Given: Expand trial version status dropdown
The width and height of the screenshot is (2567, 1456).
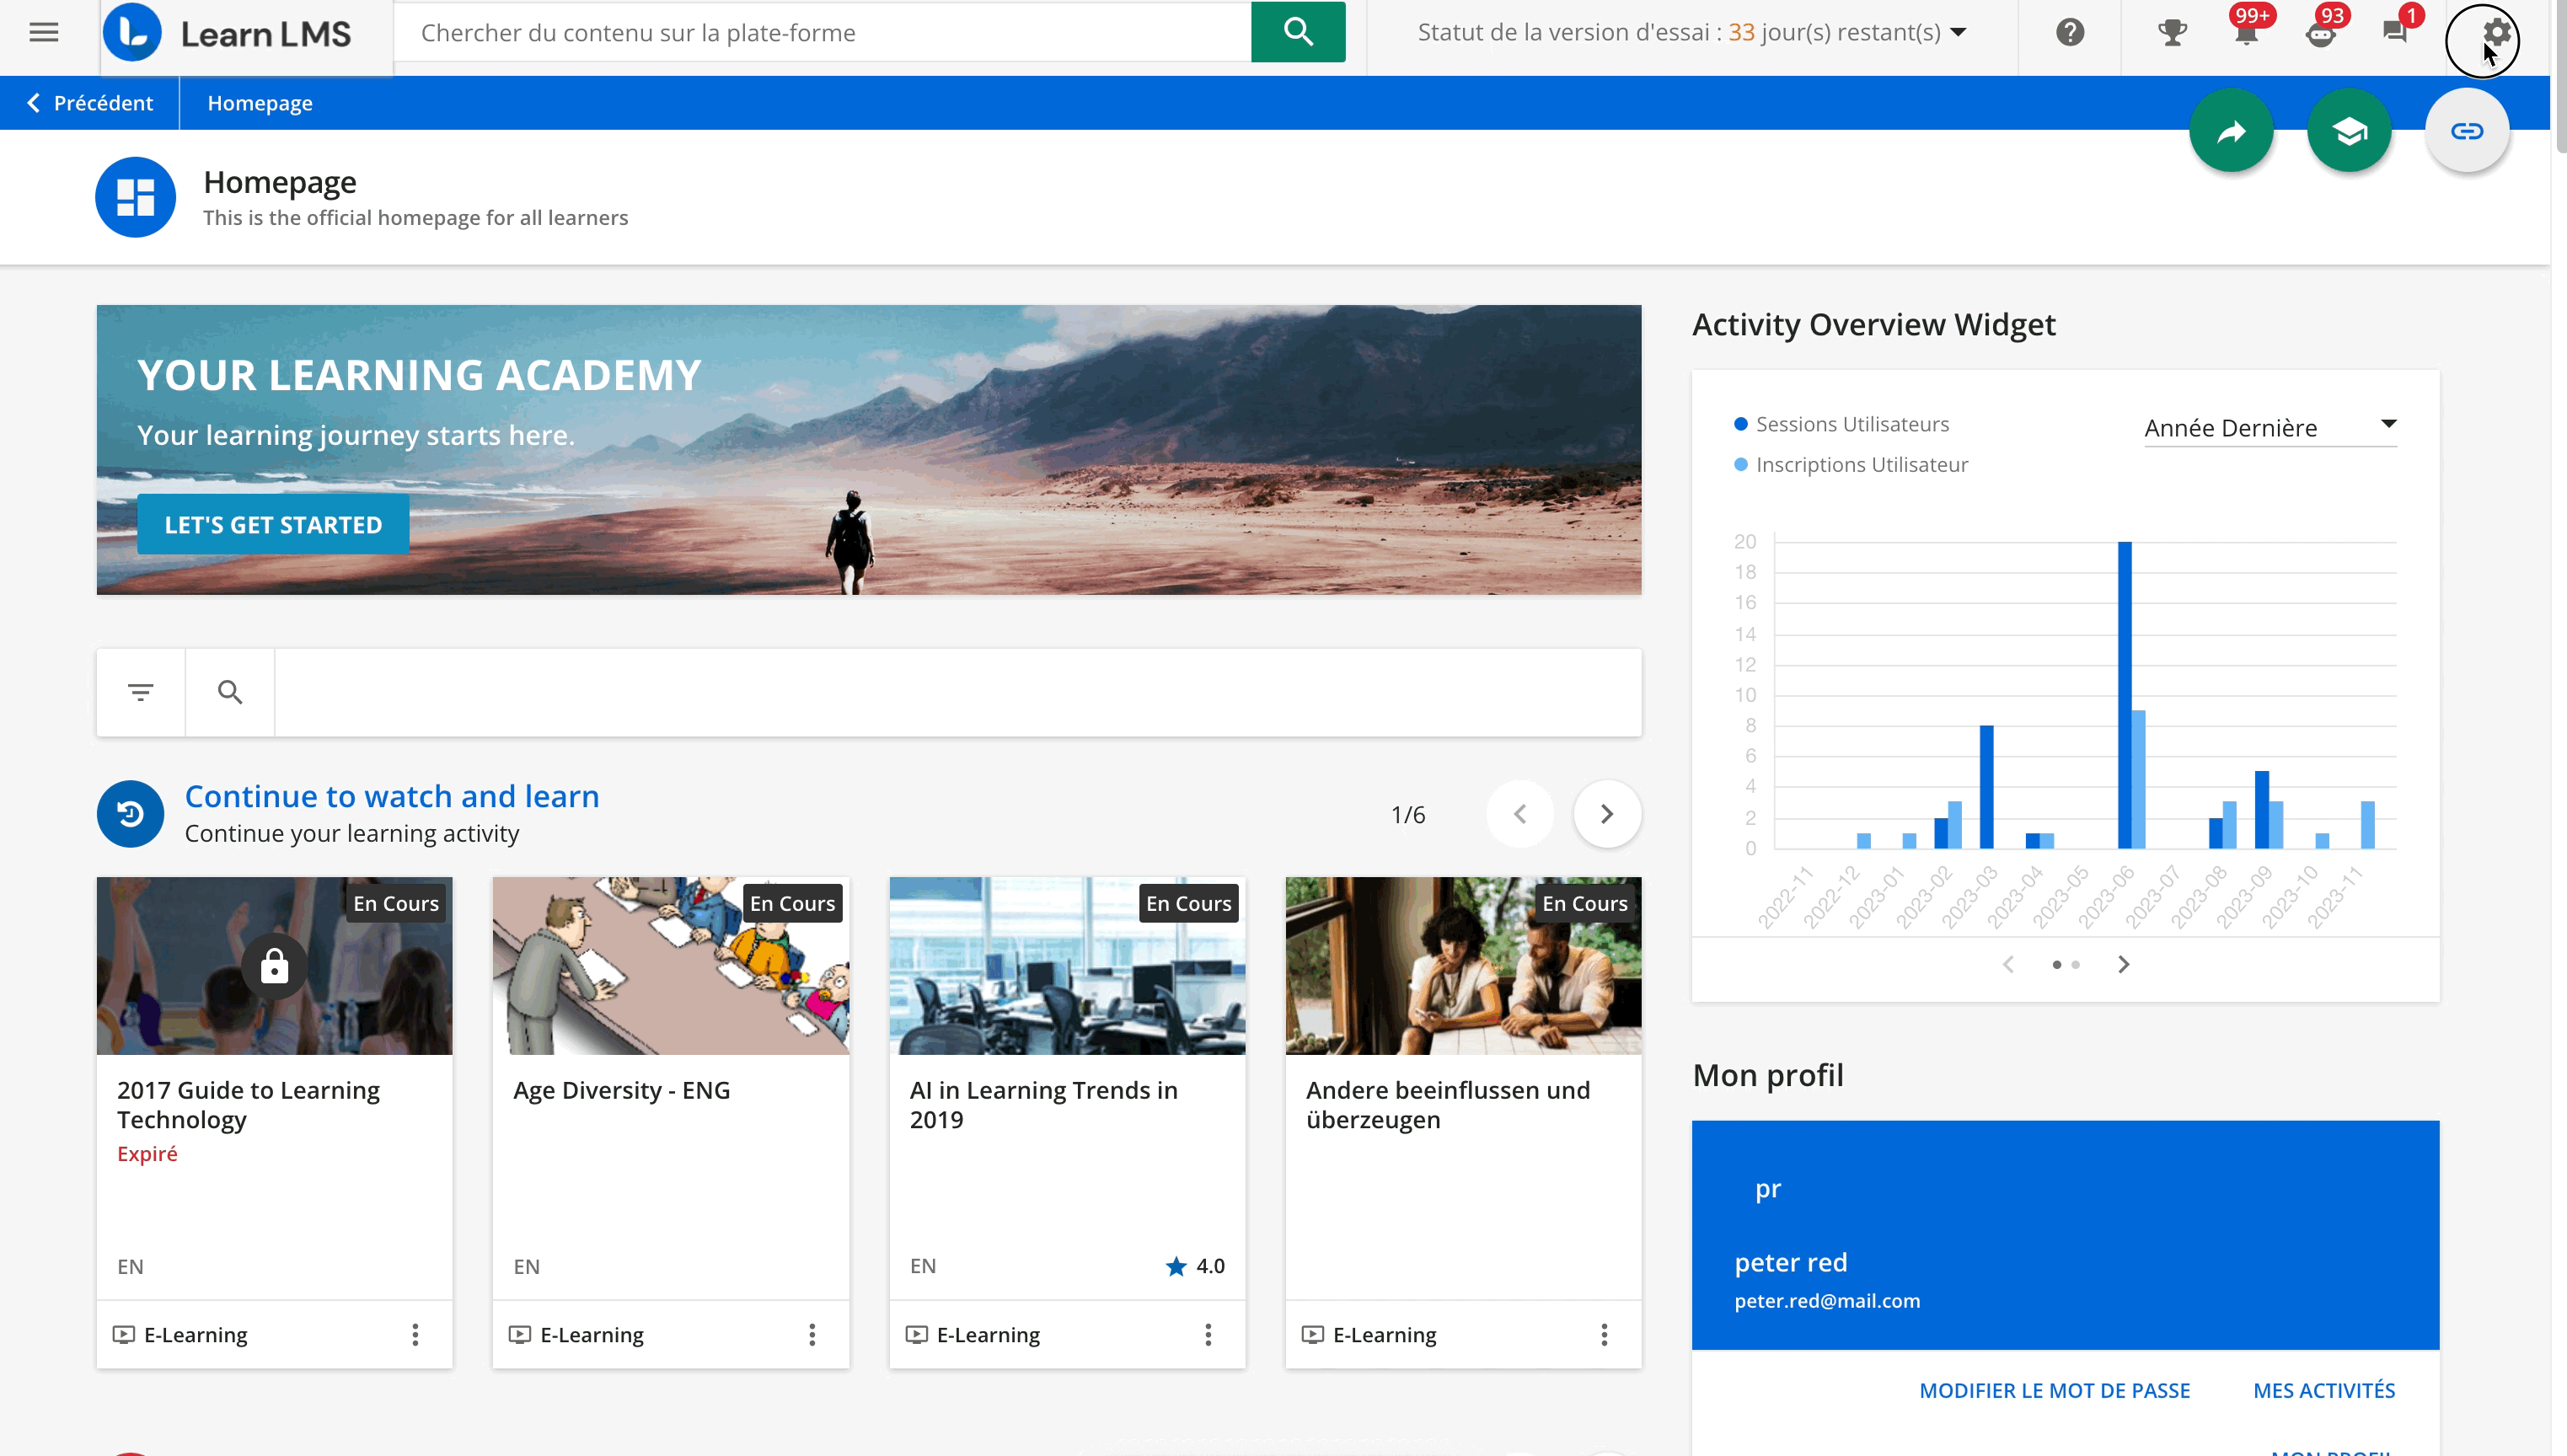Looking at the screenshot, I should (1958, 33).
